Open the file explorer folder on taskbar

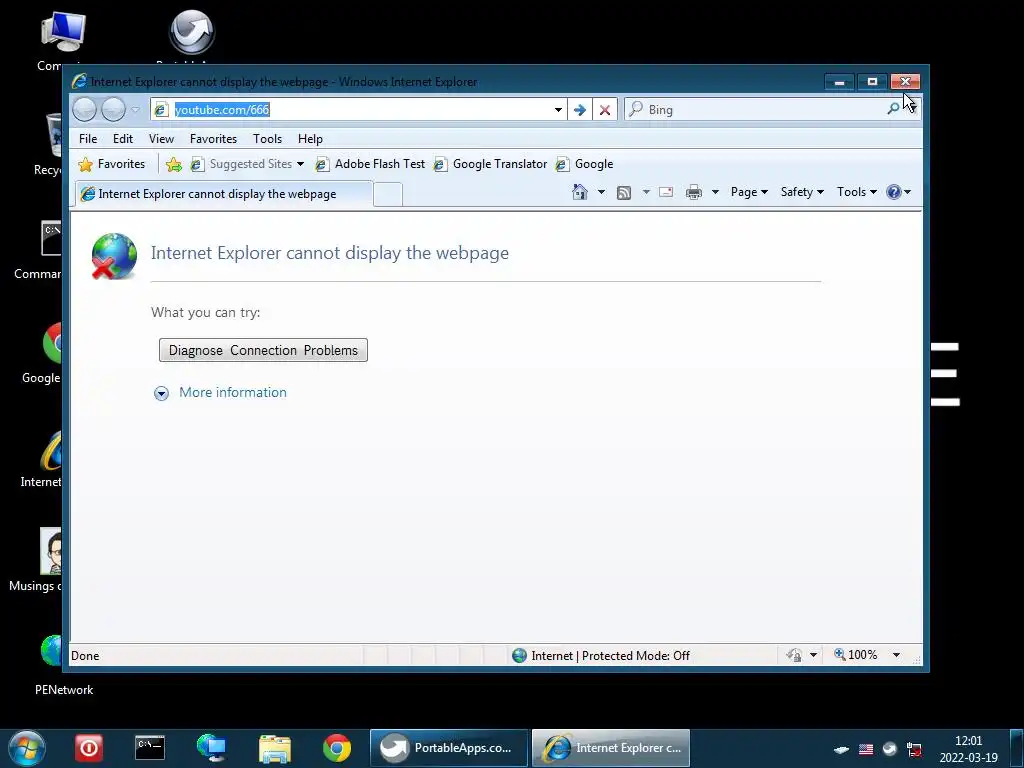pyautogui.click(x=275, y=748)
